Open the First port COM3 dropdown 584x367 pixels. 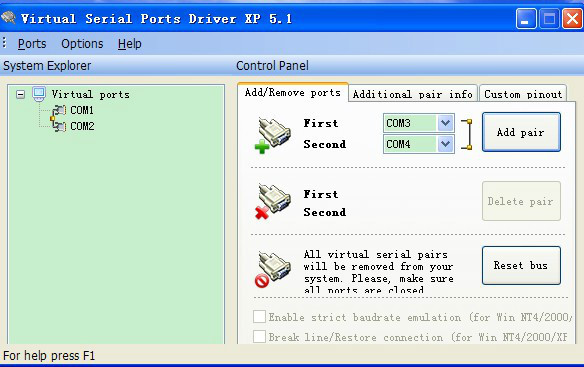pos(445,123)
